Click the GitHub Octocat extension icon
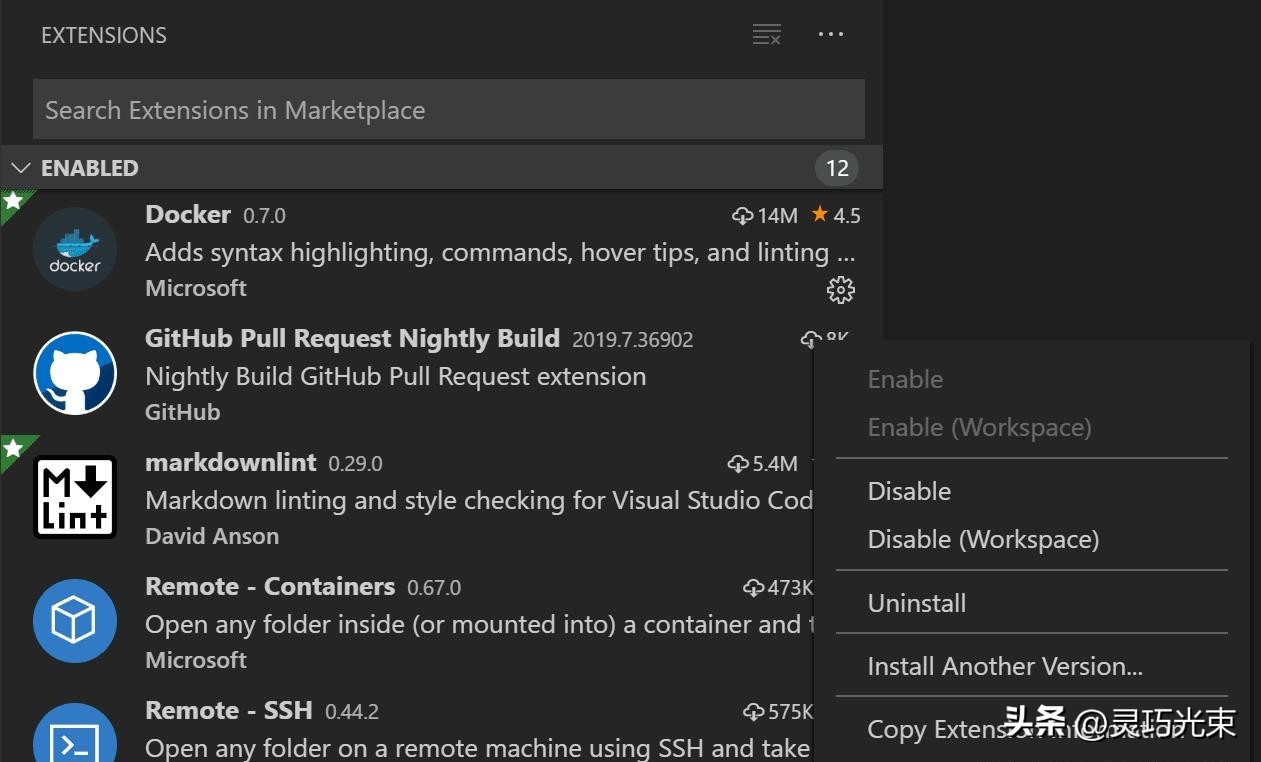This screenshot has height=762, width=1261. click(75, 373)
